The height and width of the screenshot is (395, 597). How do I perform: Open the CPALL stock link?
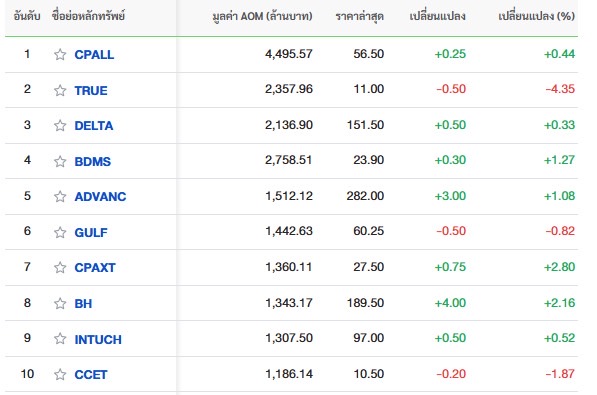[94, 54]
